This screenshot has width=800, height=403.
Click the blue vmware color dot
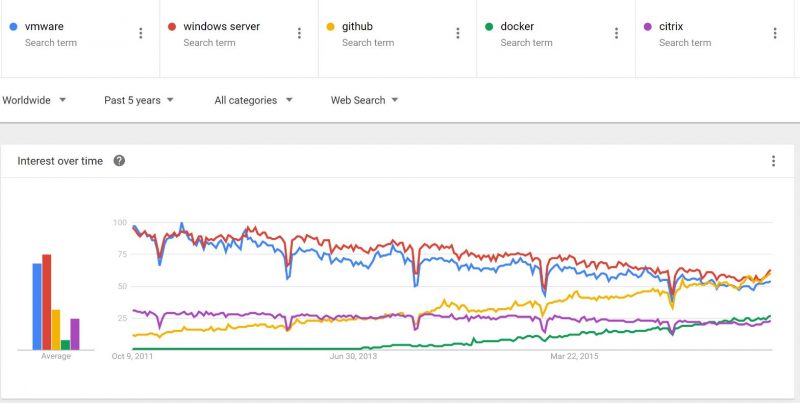12,27
